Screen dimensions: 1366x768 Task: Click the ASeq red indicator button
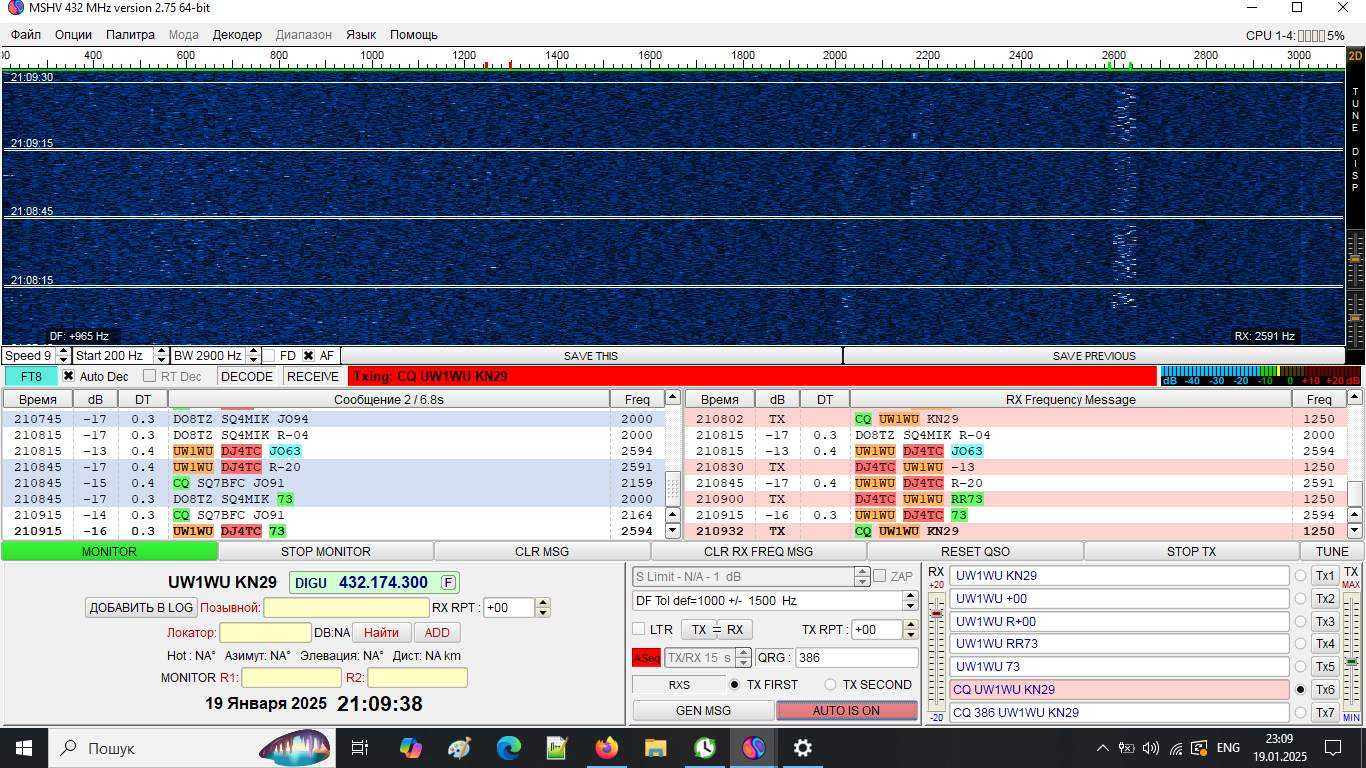[646, 658]
